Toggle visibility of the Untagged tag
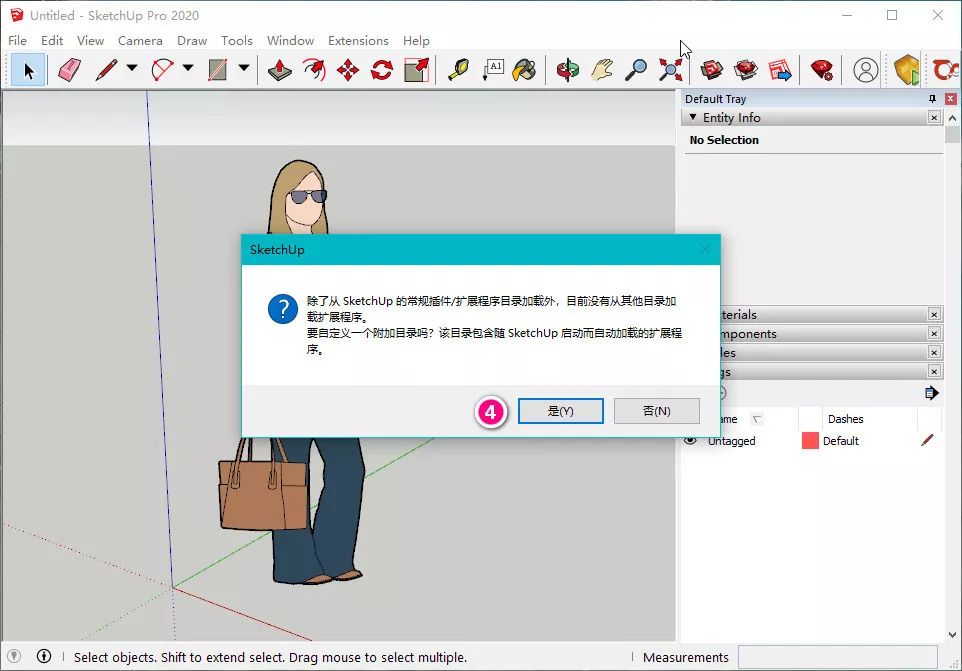Image resolution: width=962 pixels, height=671 pixels. click(x=691, y=440)
